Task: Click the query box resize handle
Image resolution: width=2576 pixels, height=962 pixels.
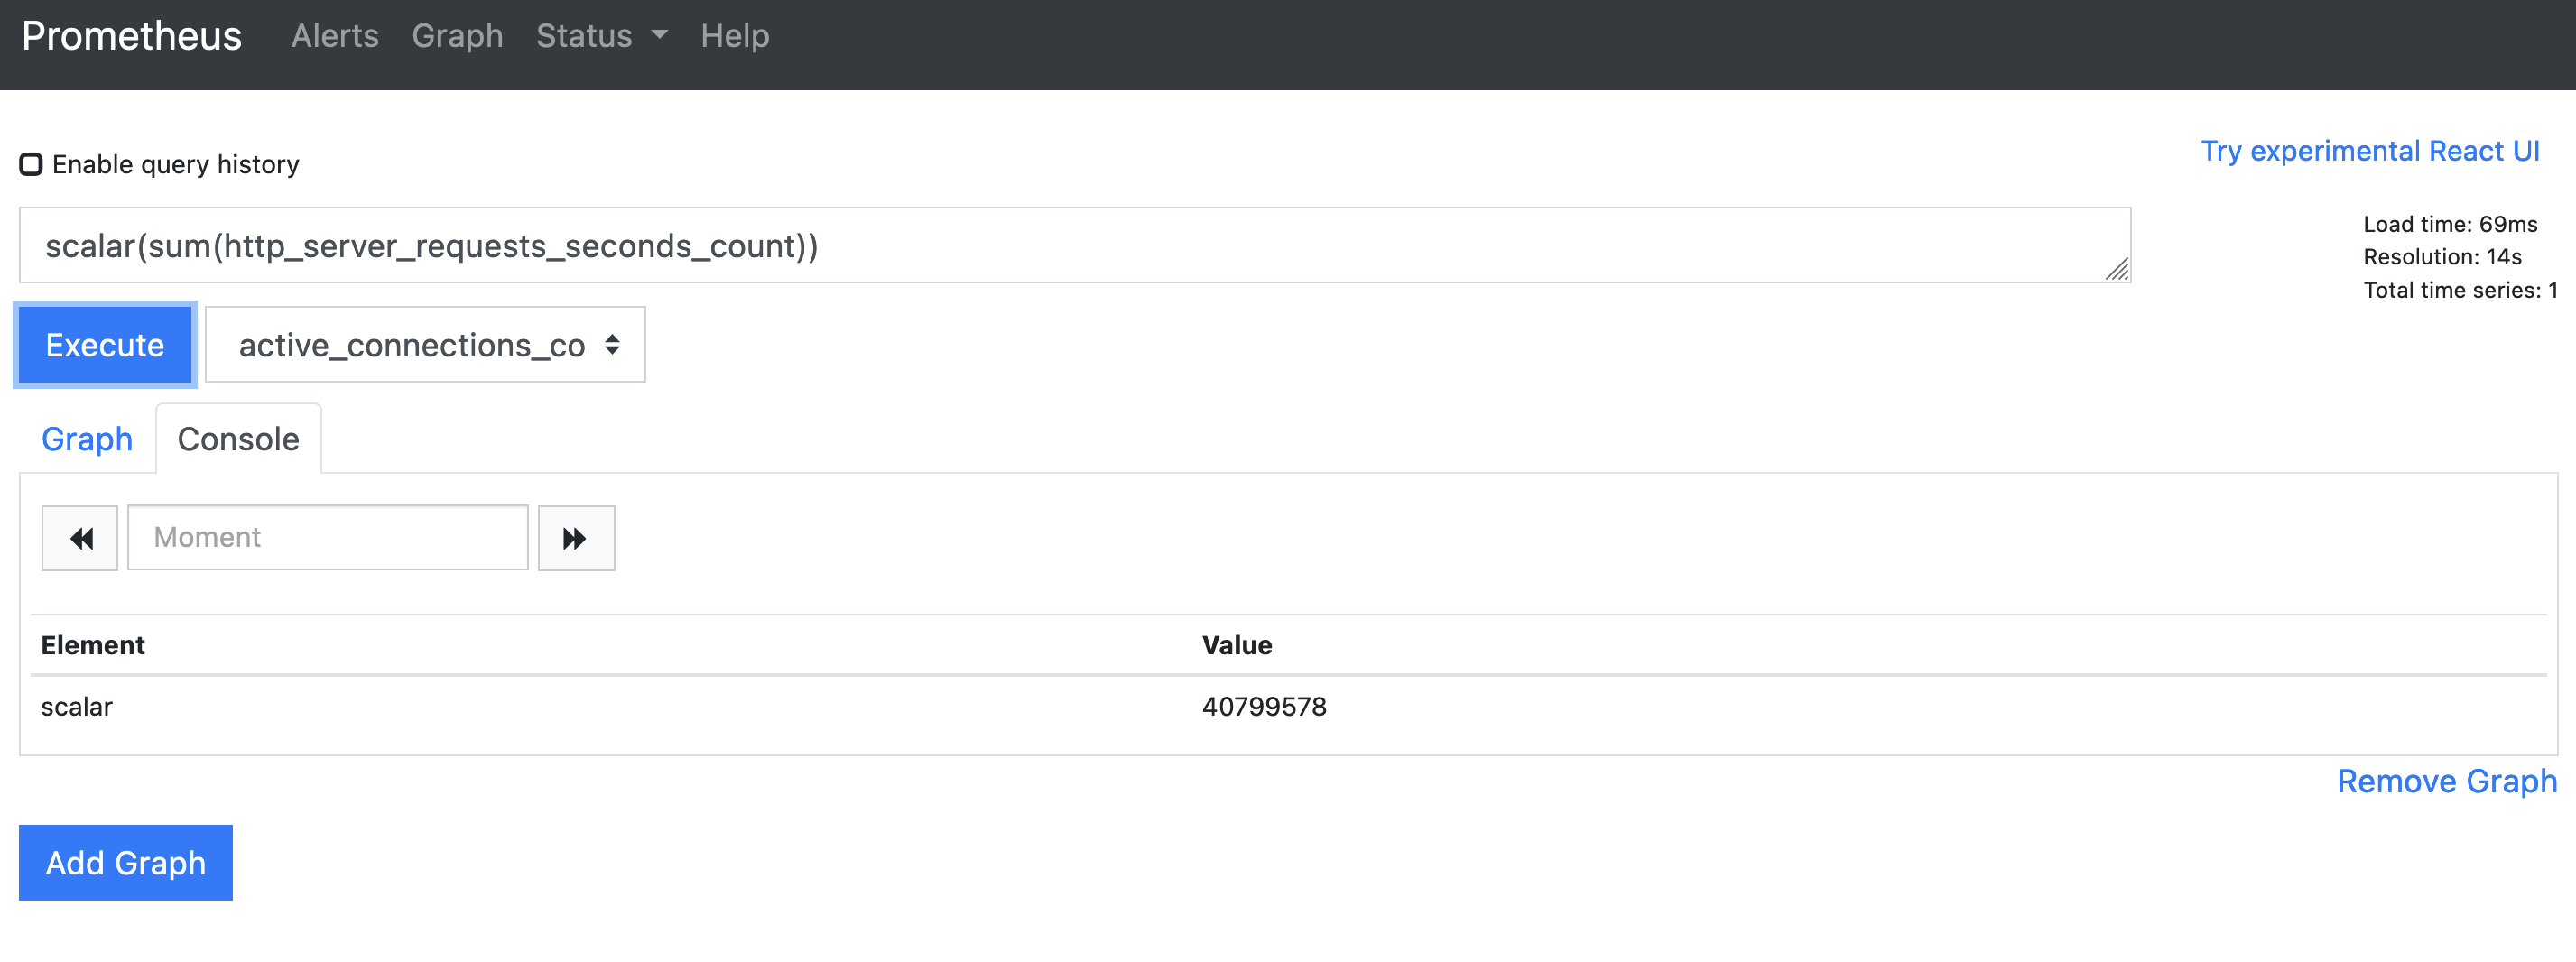Action: 2116,269
